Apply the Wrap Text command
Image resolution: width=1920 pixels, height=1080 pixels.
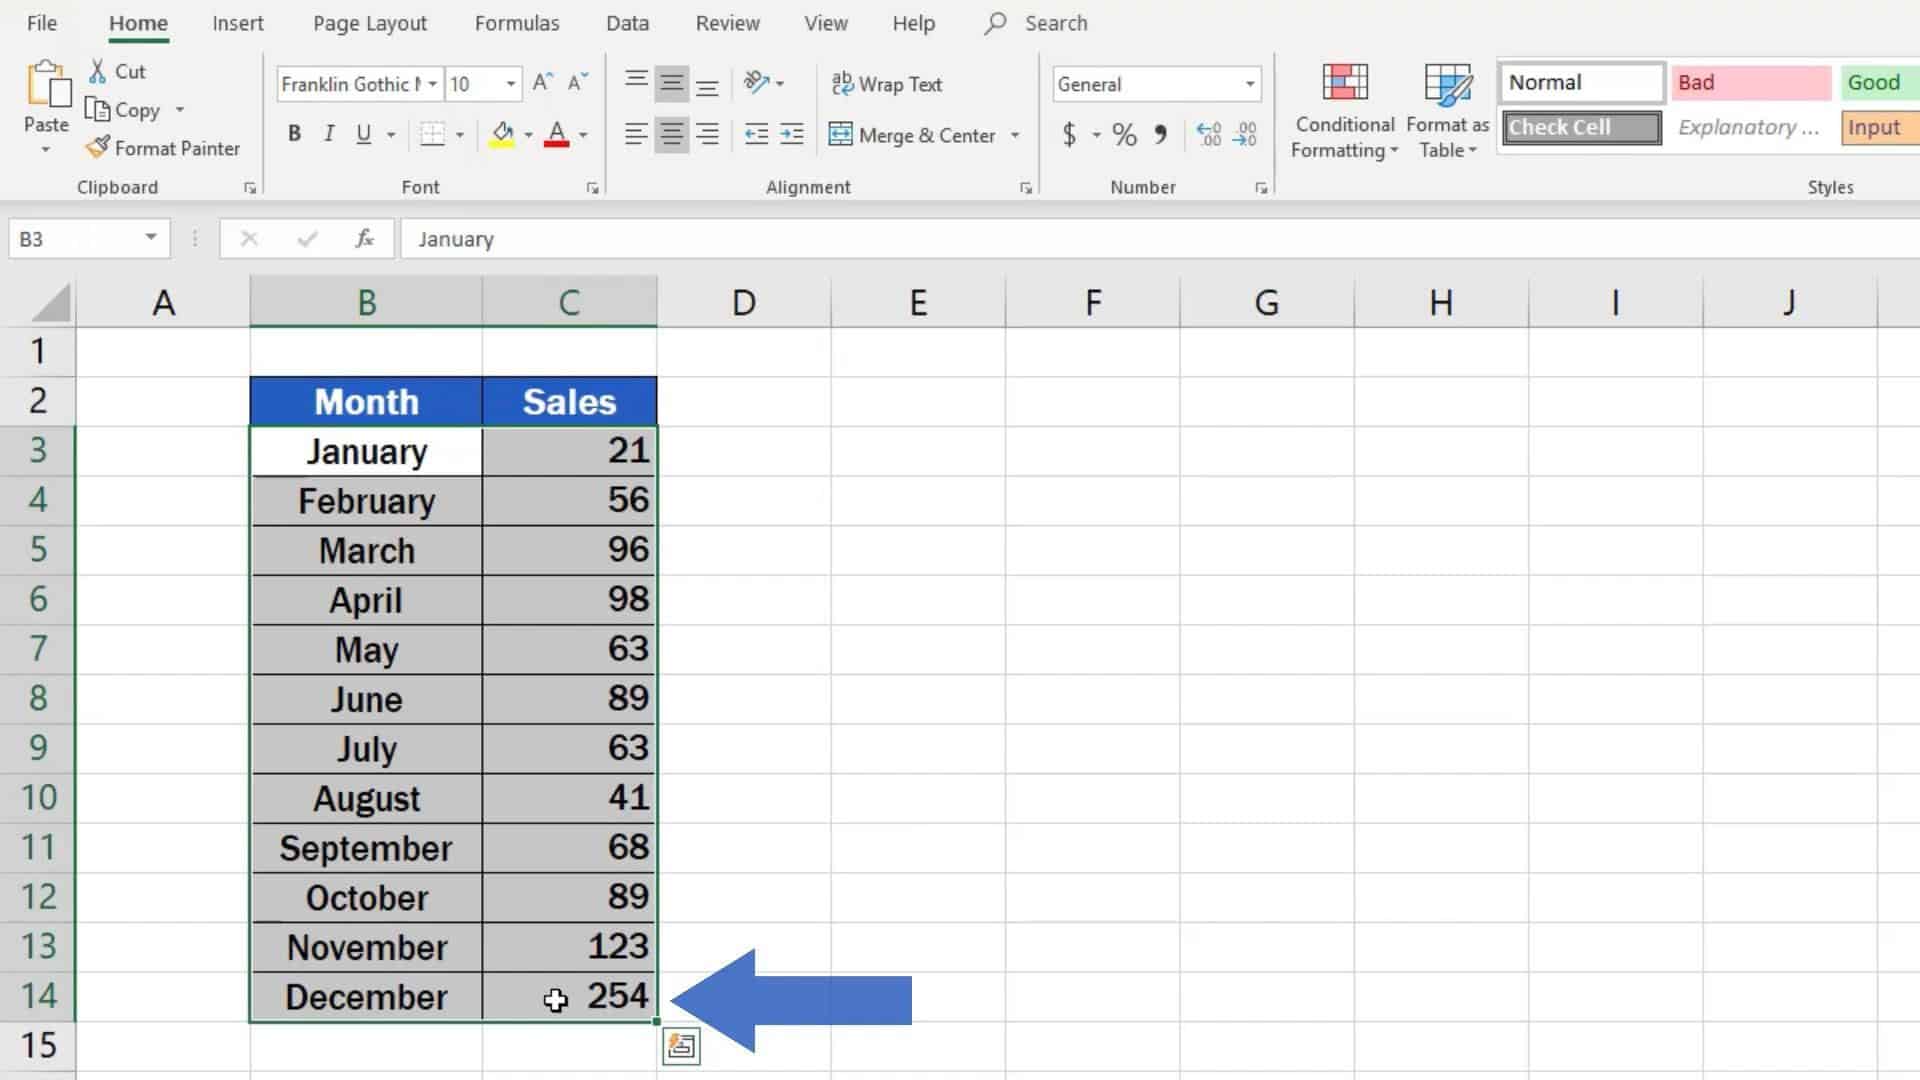tap(887, 84)
